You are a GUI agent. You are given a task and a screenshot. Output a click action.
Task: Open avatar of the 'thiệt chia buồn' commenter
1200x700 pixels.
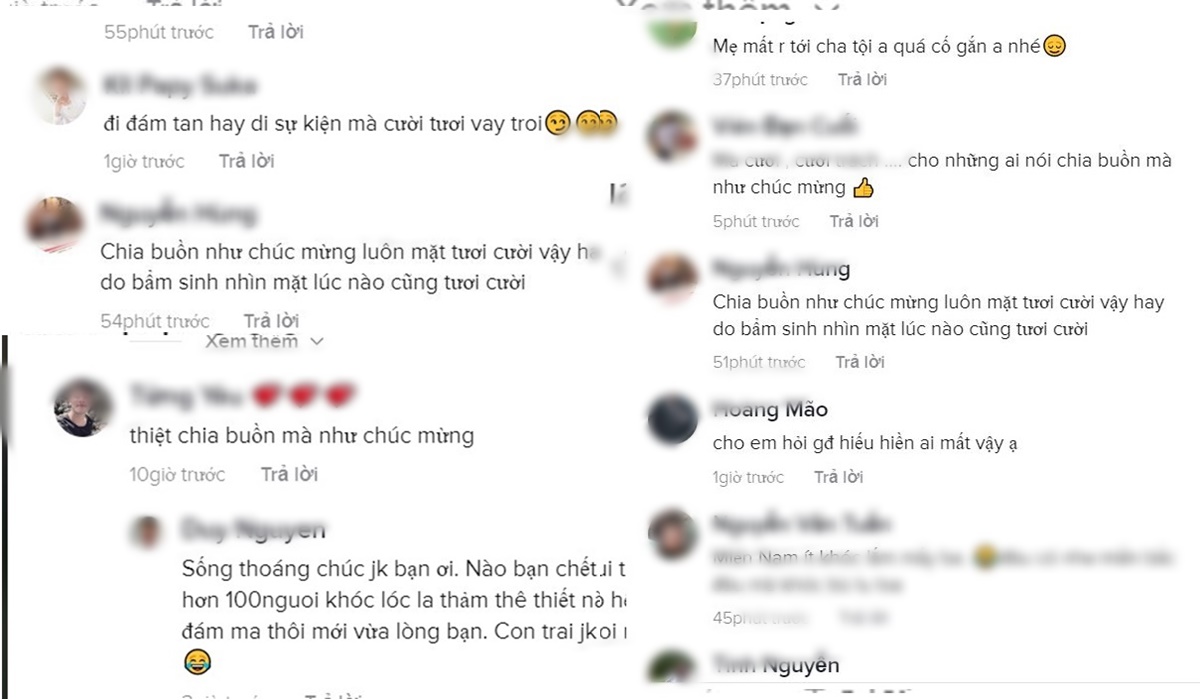tap(84, 407)
